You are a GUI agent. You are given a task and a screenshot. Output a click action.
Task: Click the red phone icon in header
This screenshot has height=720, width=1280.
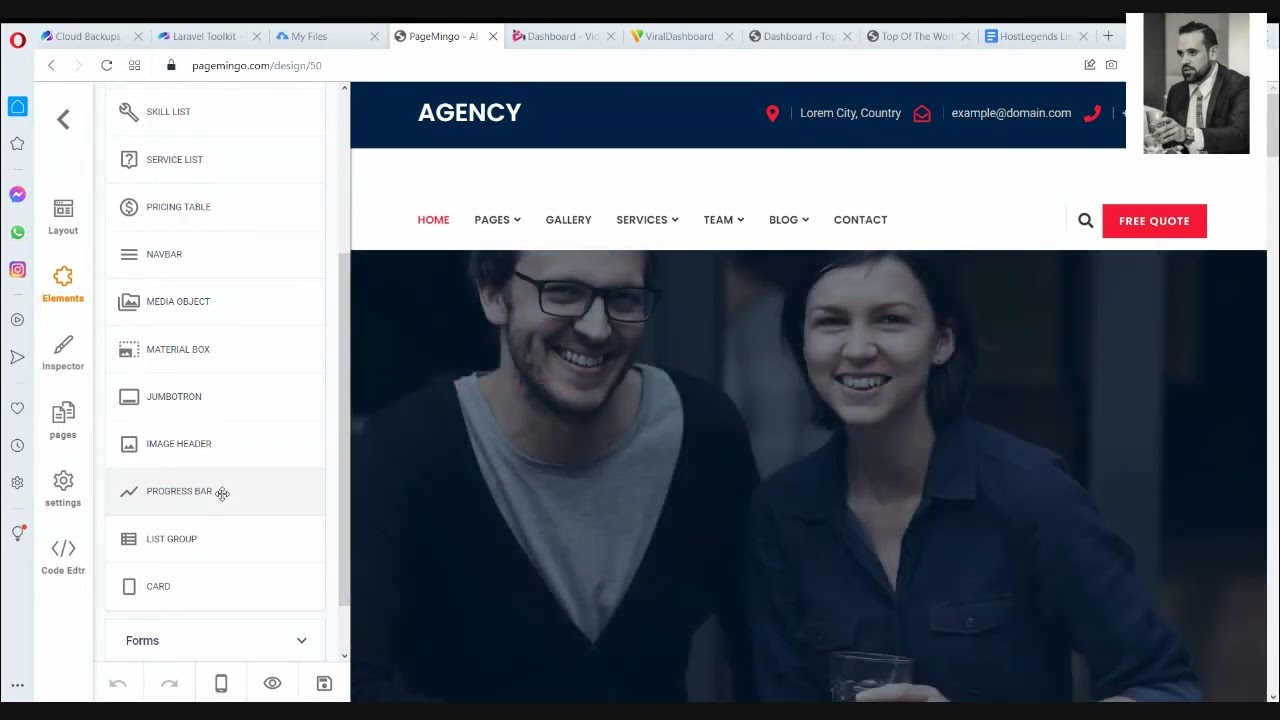[x=1092, y=113]
